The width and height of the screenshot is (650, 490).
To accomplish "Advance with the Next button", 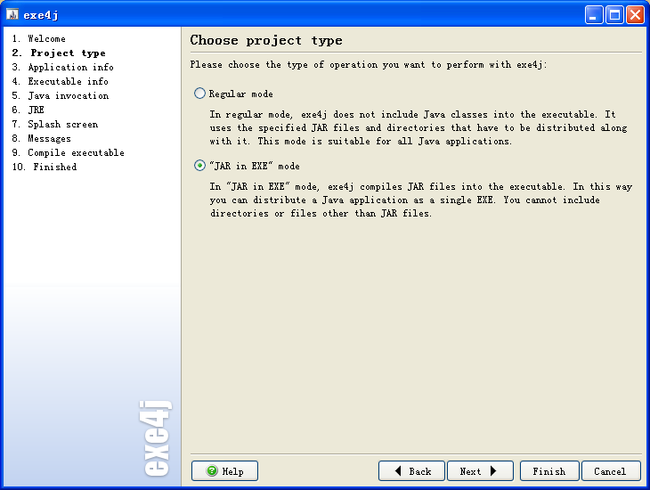I will coord(480,471).
